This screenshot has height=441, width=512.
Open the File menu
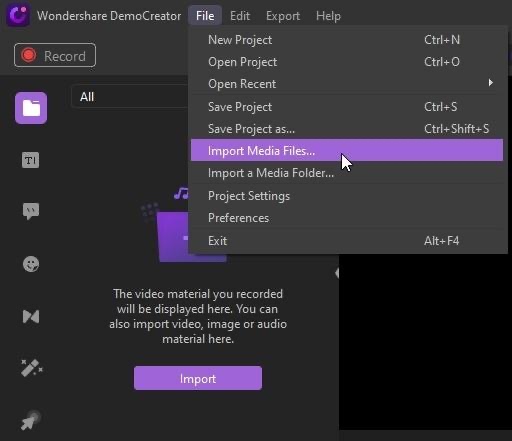(205, 16)
